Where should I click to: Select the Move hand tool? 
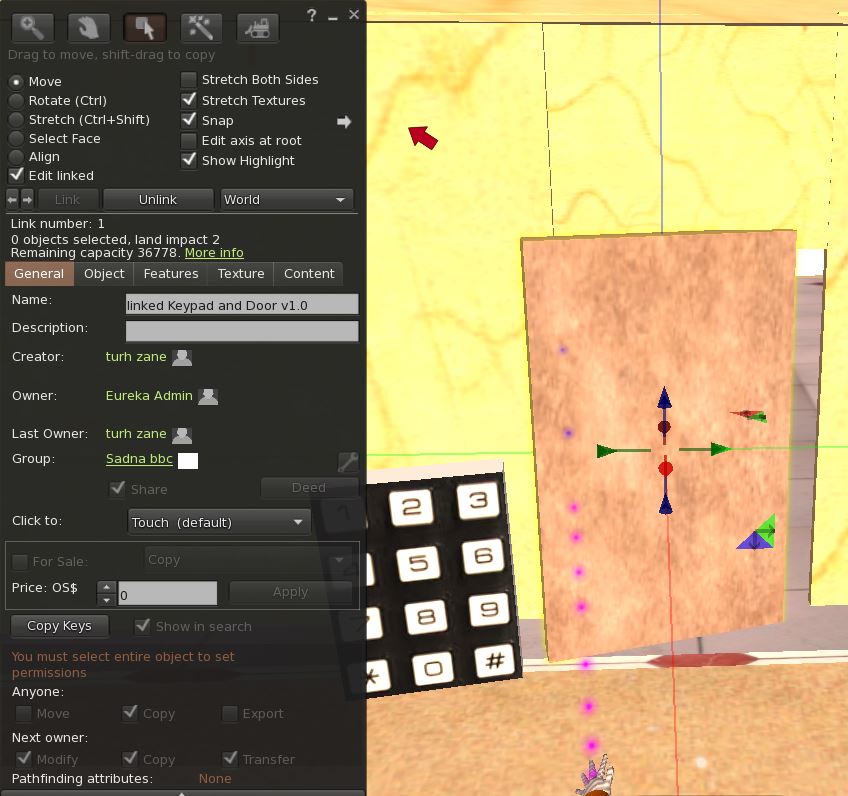(88, 27)
